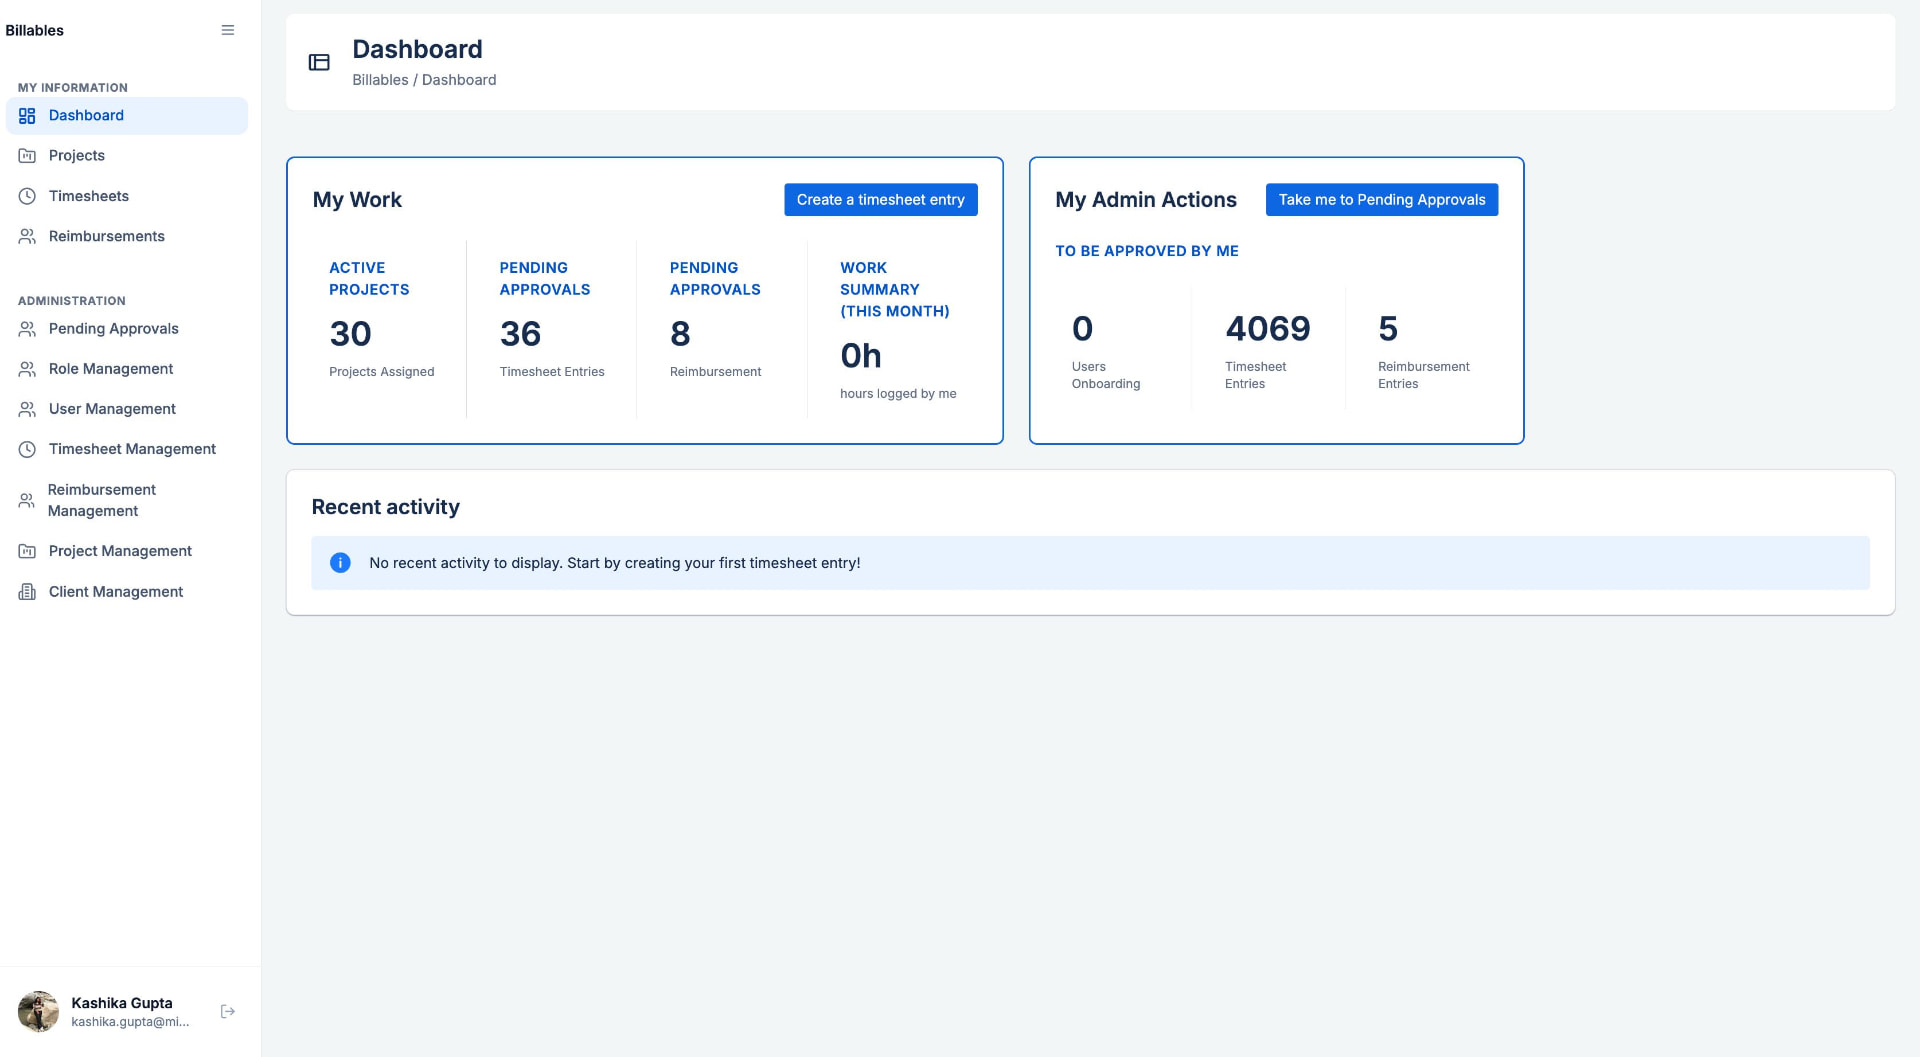Click the 8 Reimbursement pending value
The image size is (1920, 1057).
(680, 334)
